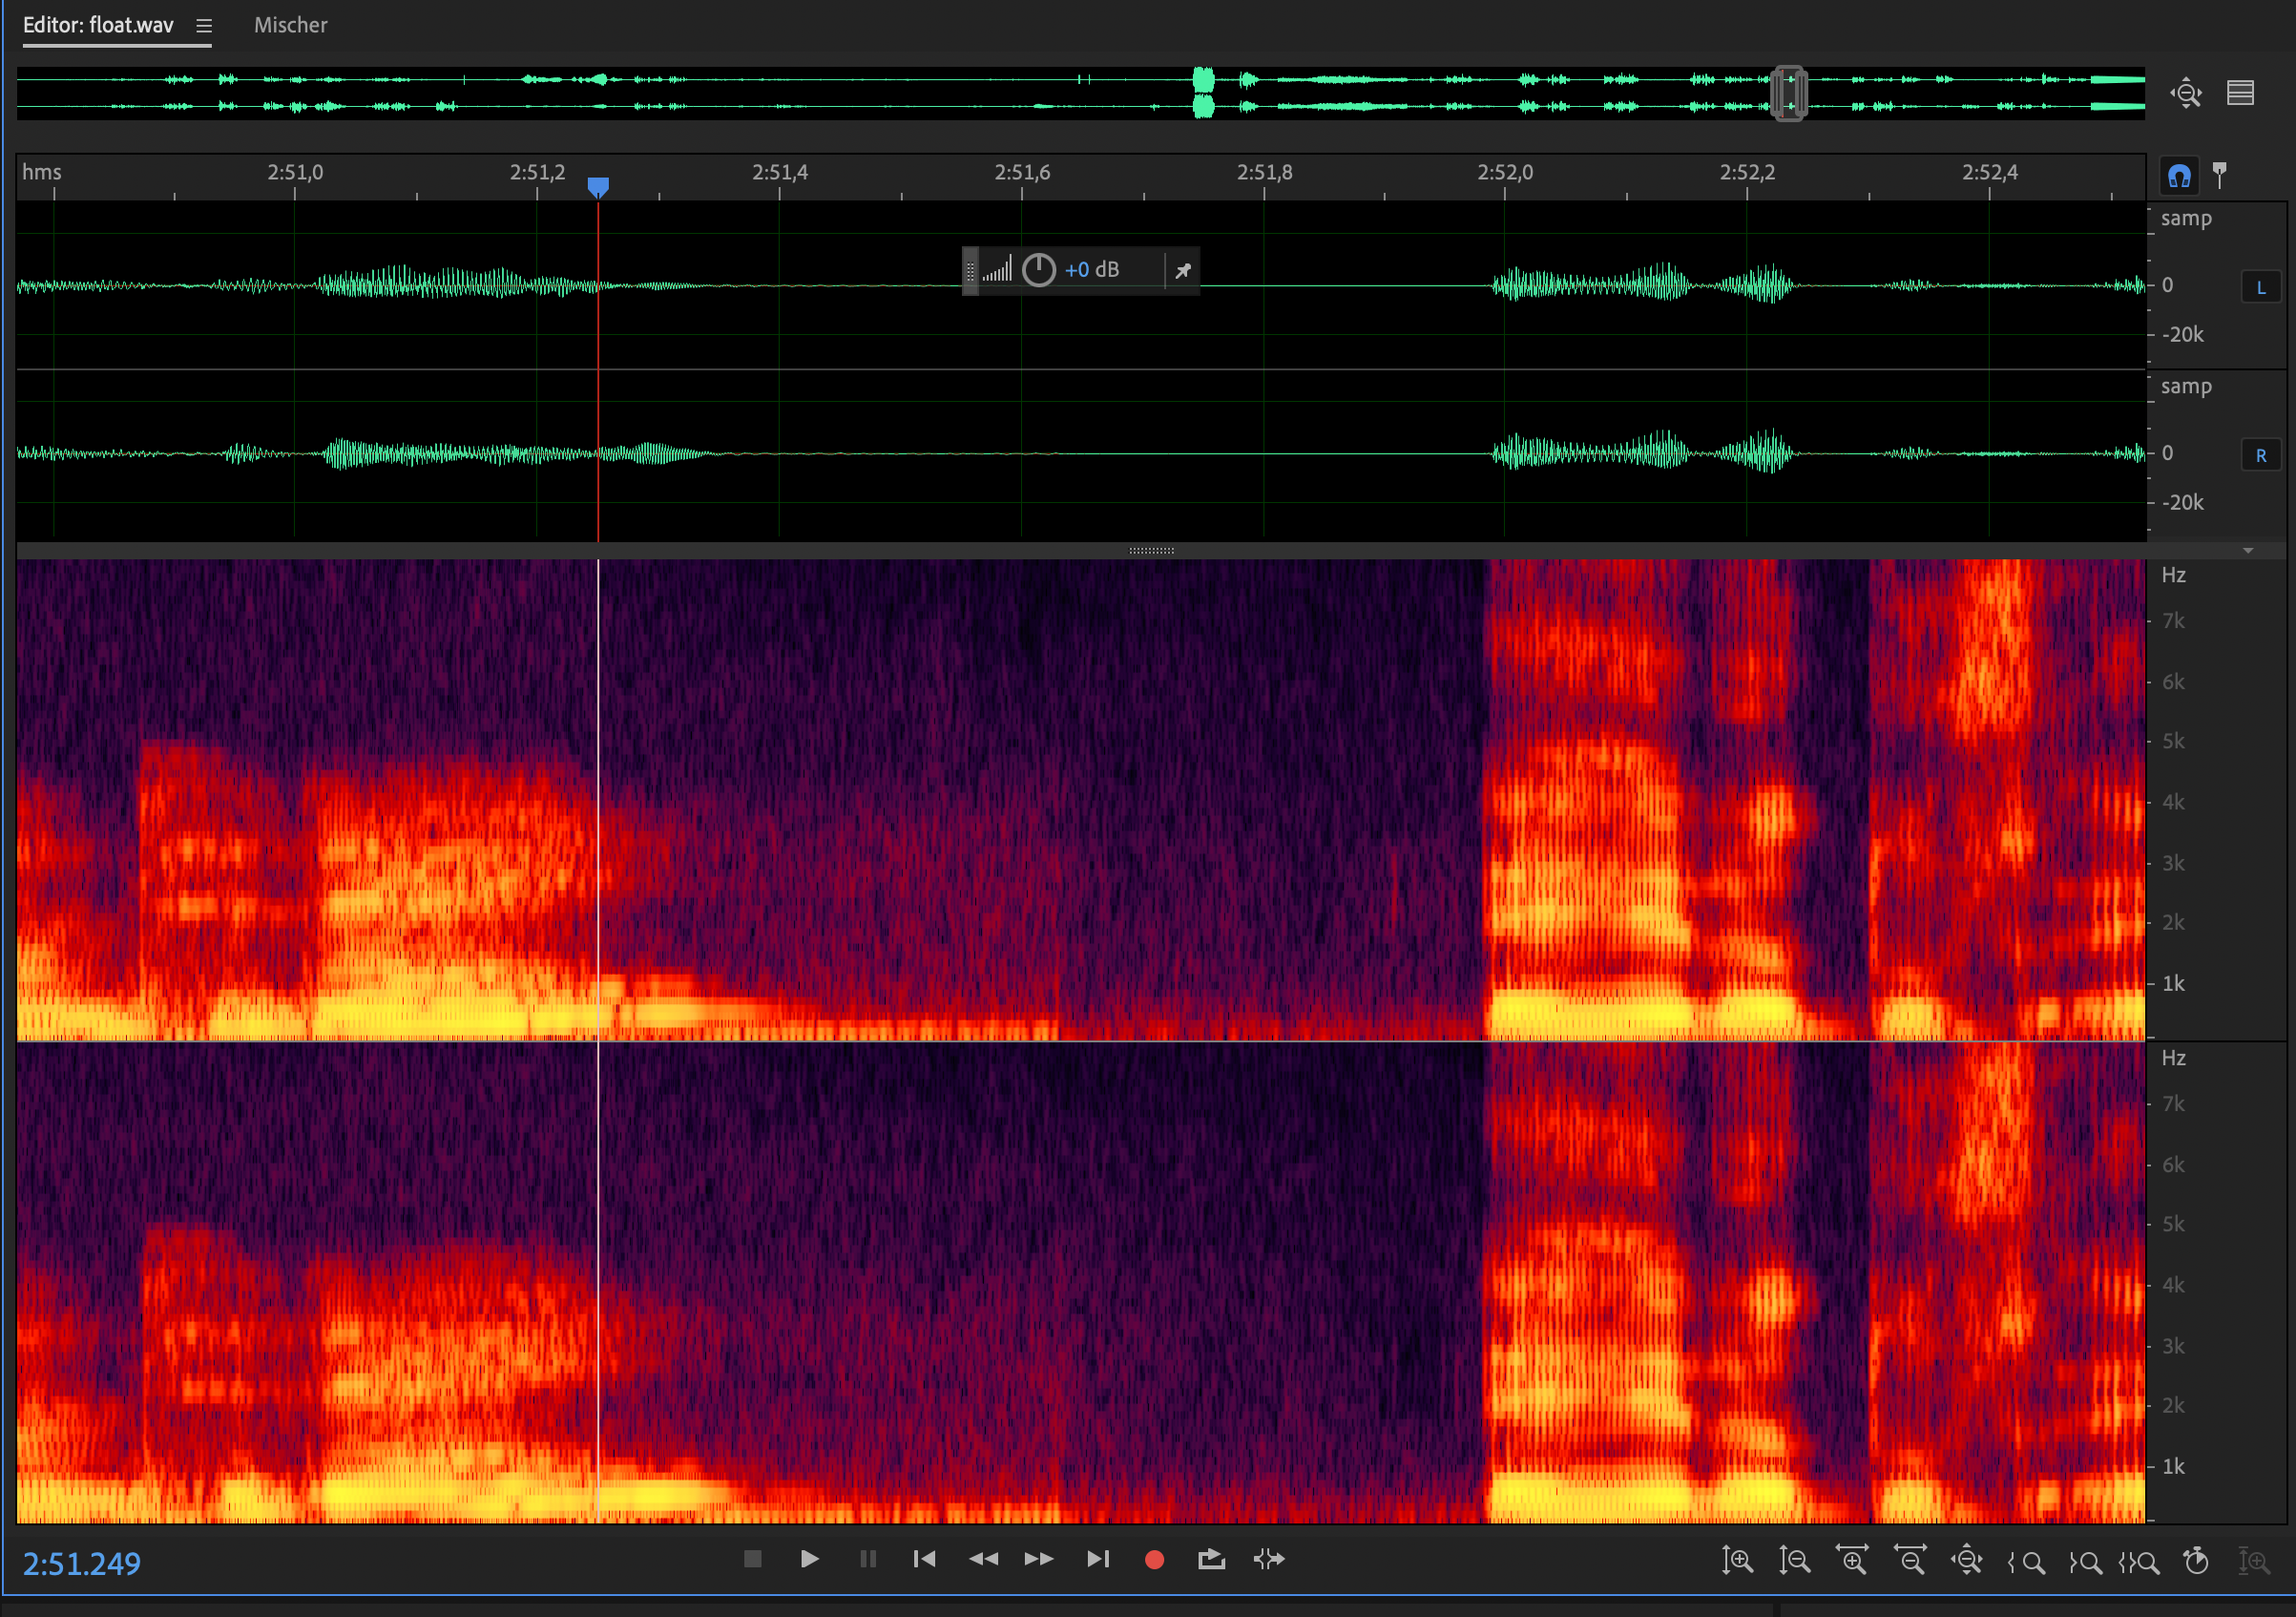Click the skip selection icon
The height and width of the screenshot is (1617, 2296).
coord(1269,1559)
